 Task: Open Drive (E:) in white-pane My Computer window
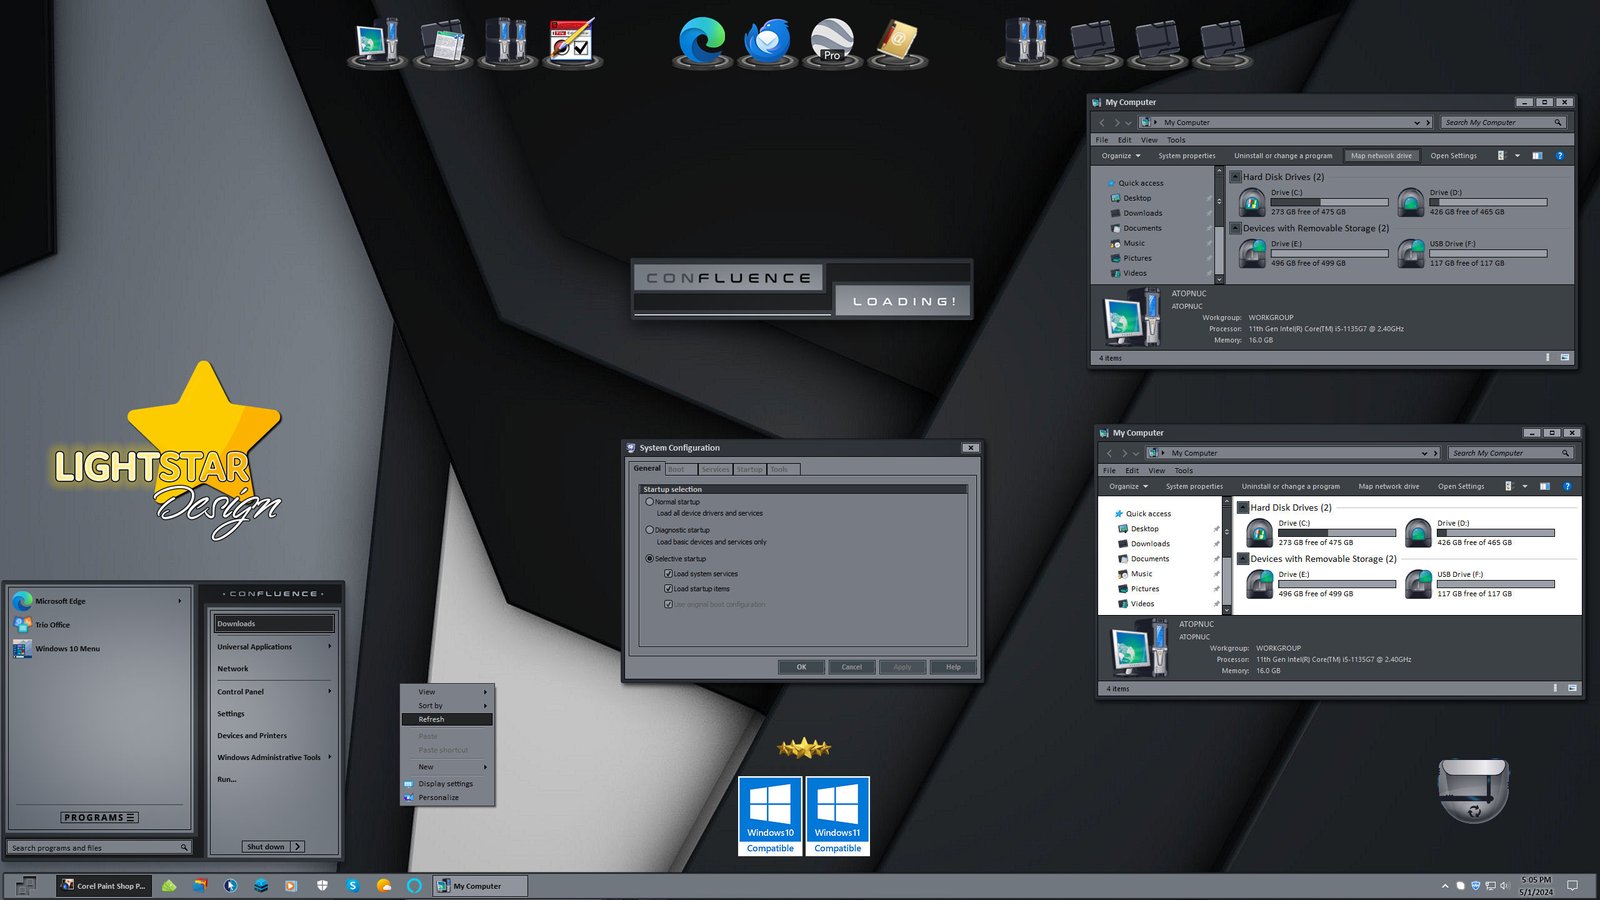[x=1260, y=584]
